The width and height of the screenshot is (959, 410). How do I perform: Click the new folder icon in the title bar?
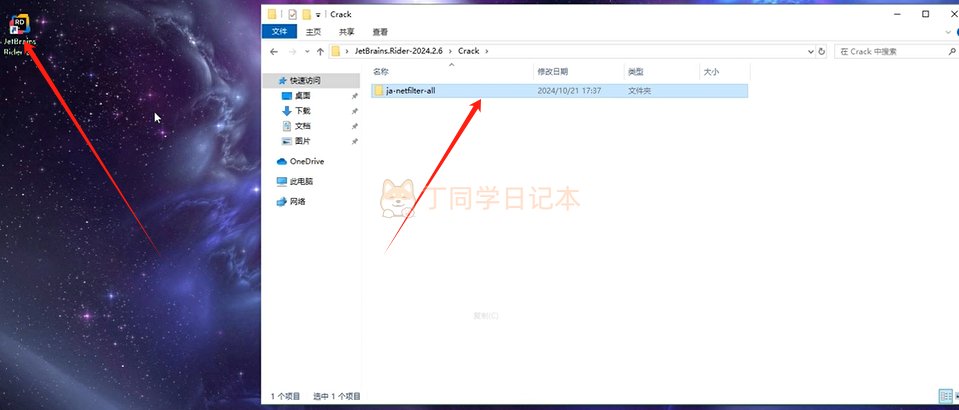coord(307,14)
